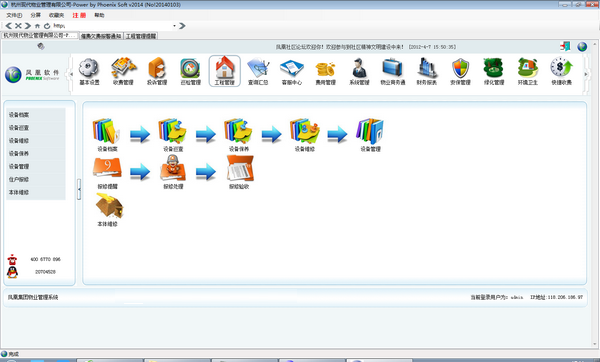Open the 客服中心 module icon

tap(292, 69)
